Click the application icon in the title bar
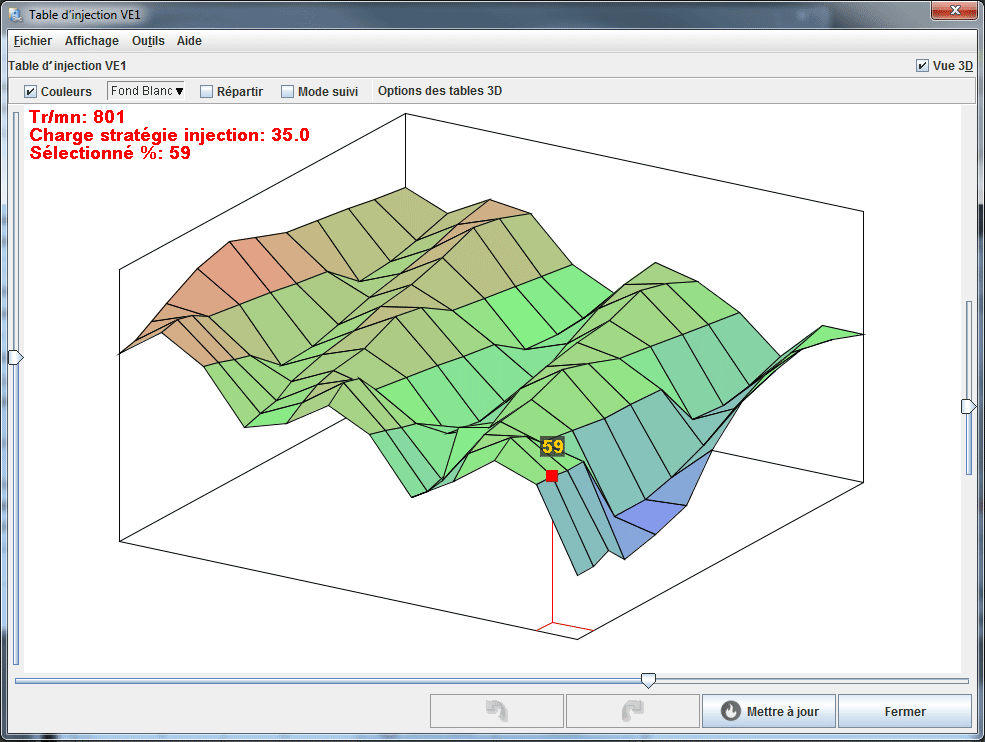 point(16,15)
